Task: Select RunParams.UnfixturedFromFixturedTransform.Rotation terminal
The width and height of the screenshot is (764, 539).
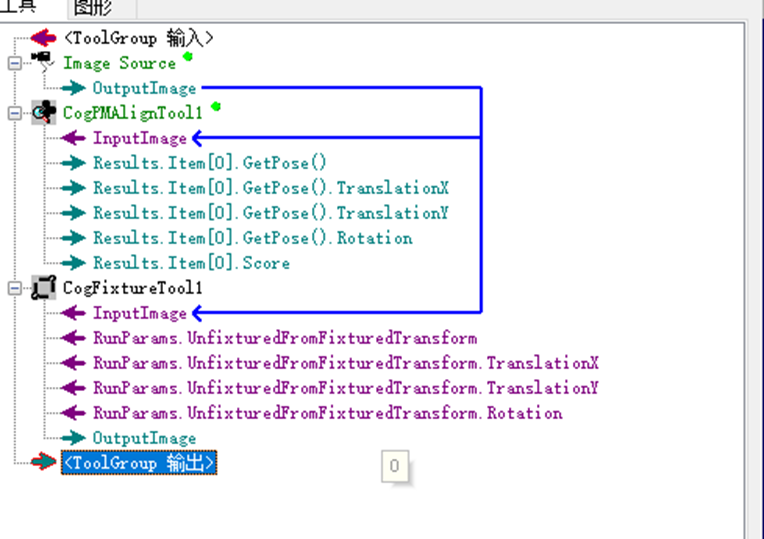Action: tap(328, 413)
